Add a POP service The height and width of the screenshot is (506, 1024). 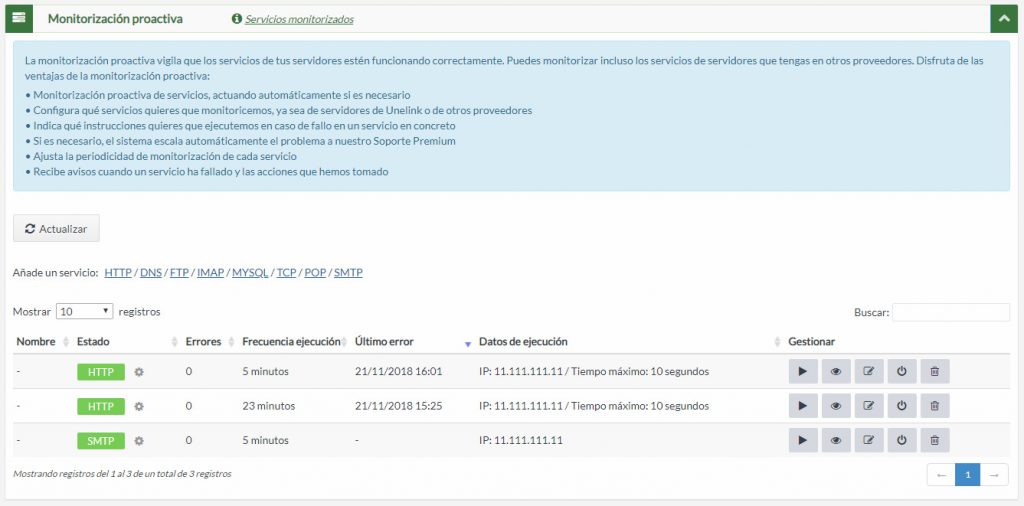tap(315, 273)
